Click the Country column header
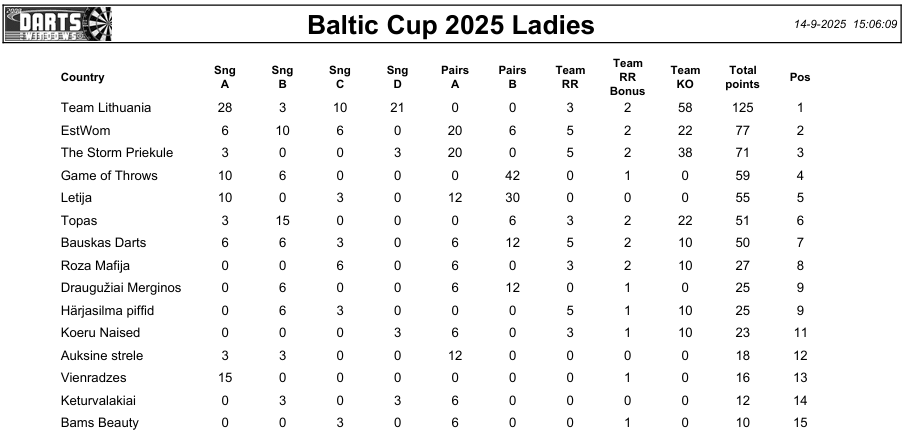The image size is (904, 440). pyautogui.click(x=82, y=77)
